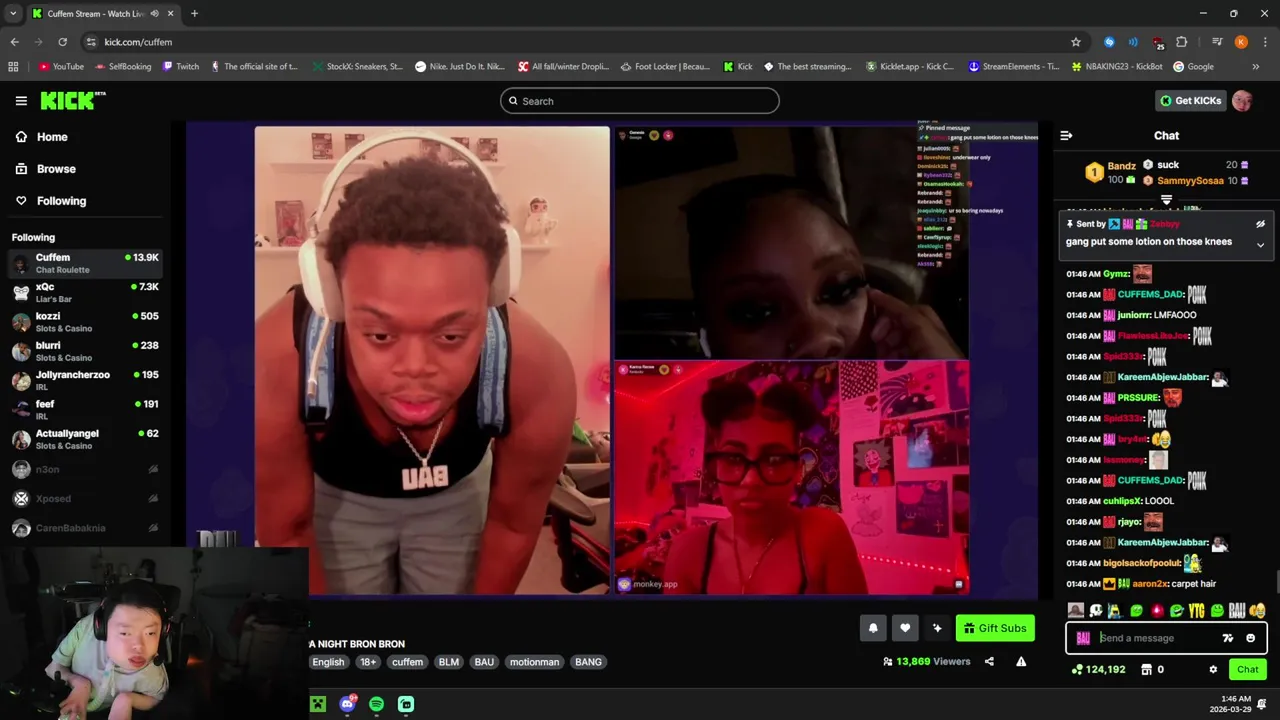
Task: Click the English language tag
Action: 328,662
